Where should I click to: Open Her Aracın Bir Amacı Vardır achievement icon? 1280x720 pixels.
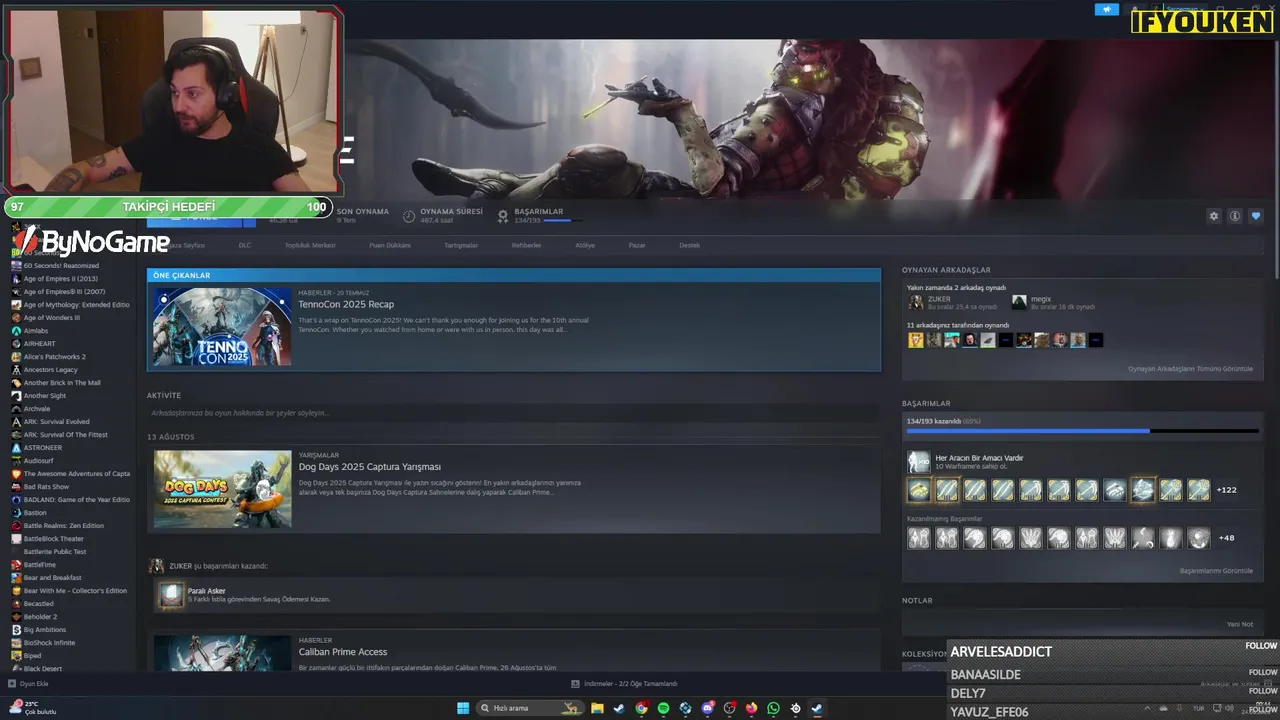pos(918,462)
